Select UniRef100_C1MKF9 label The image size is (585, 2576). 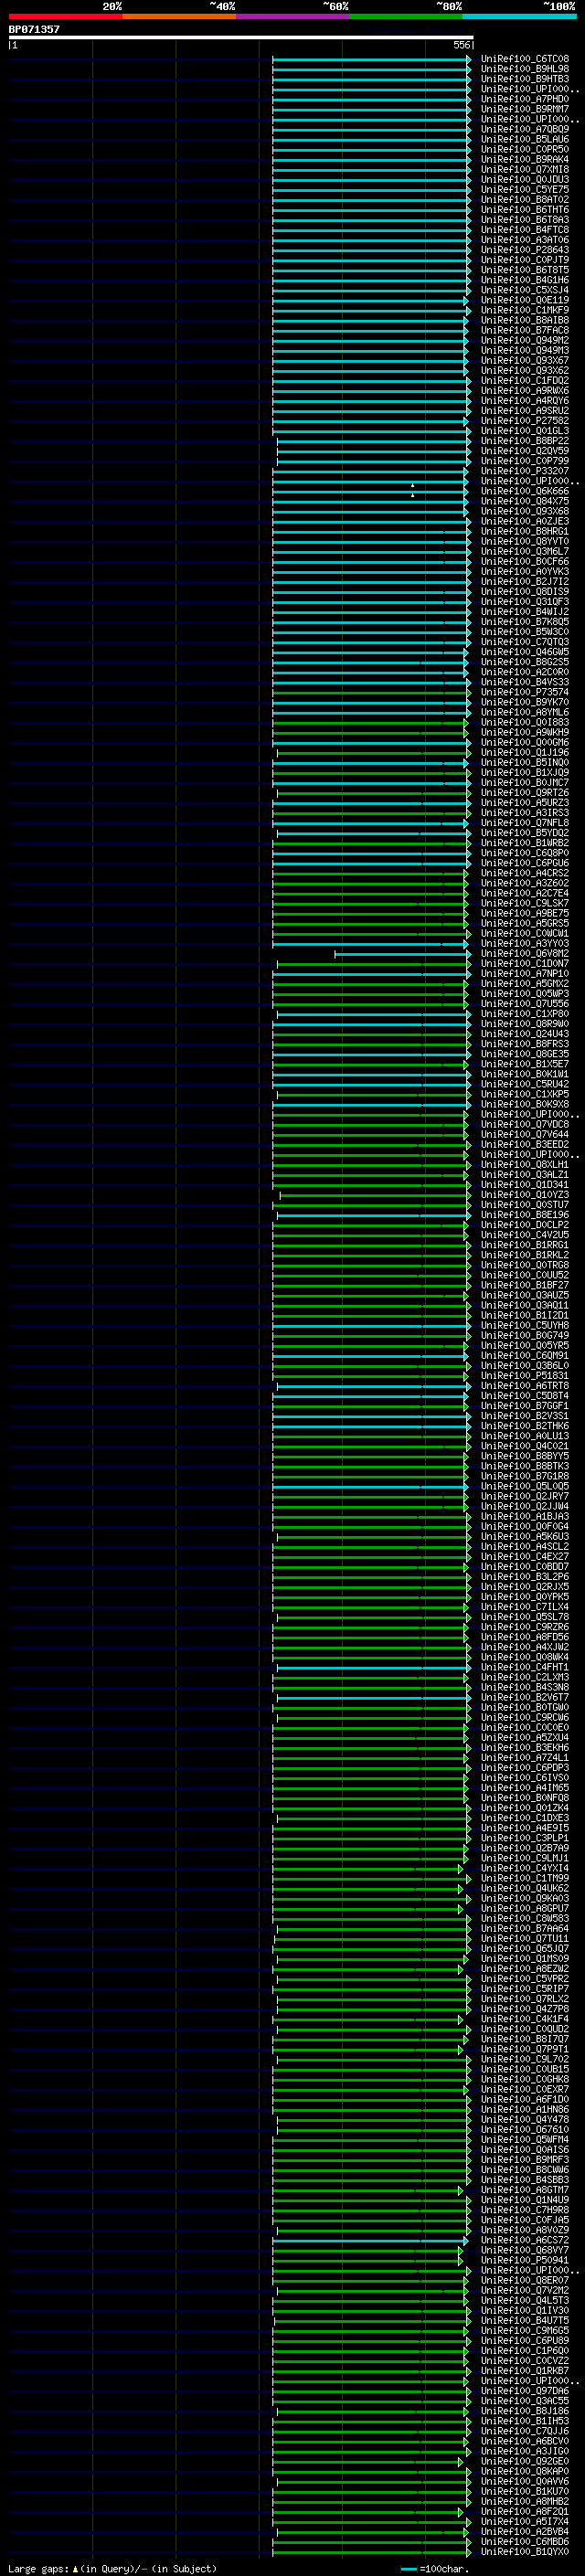point(524,310)
